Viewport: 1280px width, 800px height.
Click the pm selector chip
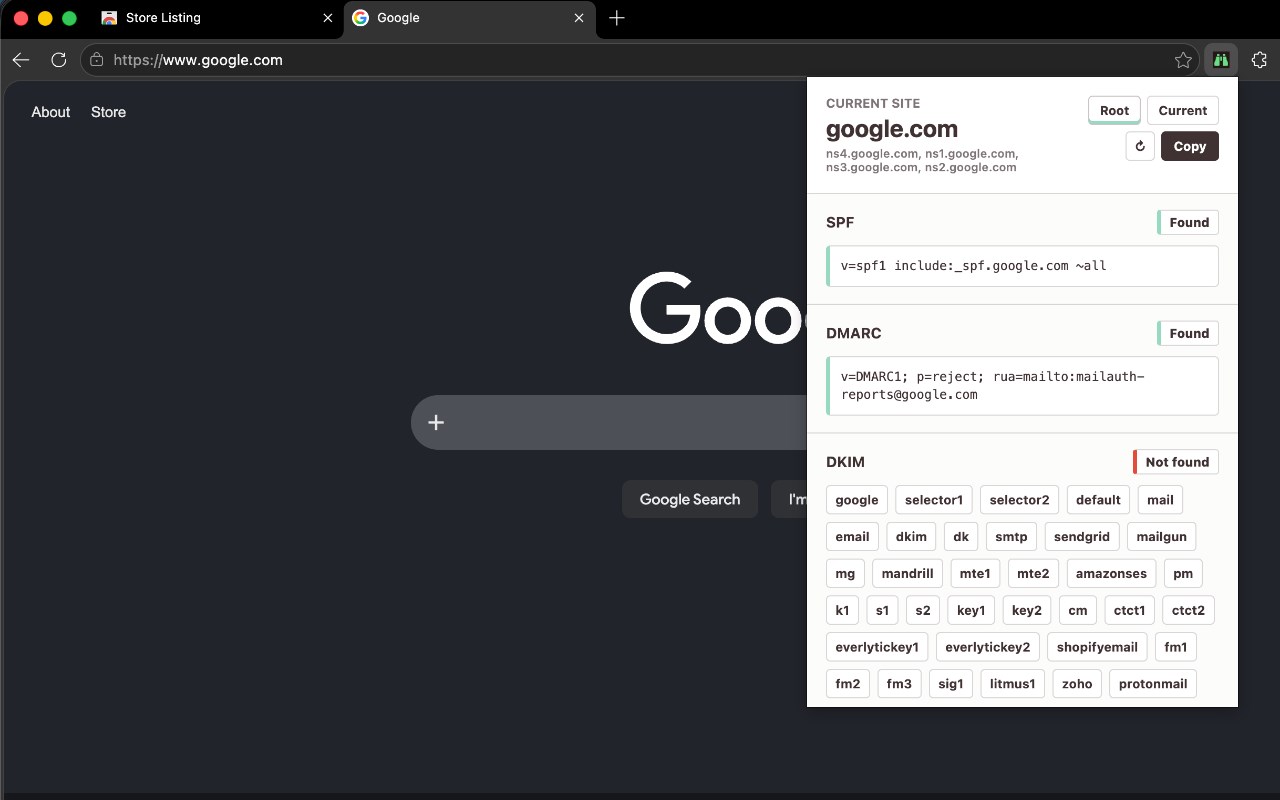click(x=1183, y=574)
